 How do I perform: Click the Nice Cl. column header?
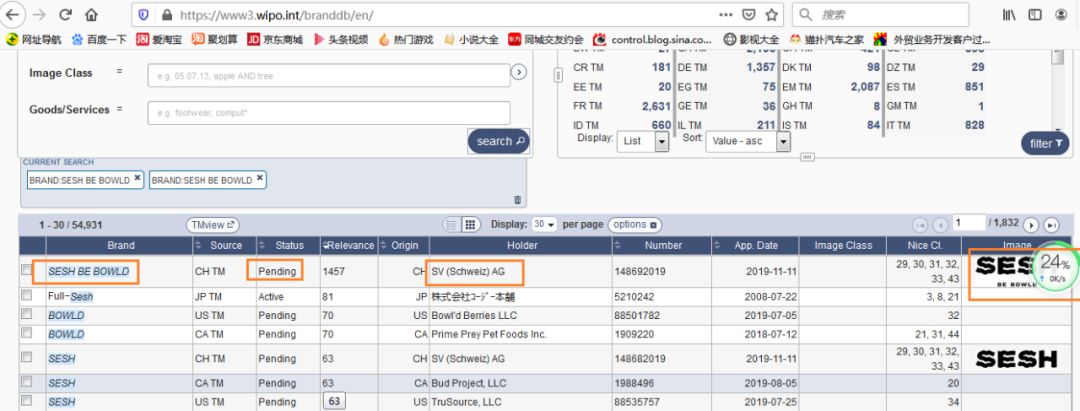coord(924,245)
